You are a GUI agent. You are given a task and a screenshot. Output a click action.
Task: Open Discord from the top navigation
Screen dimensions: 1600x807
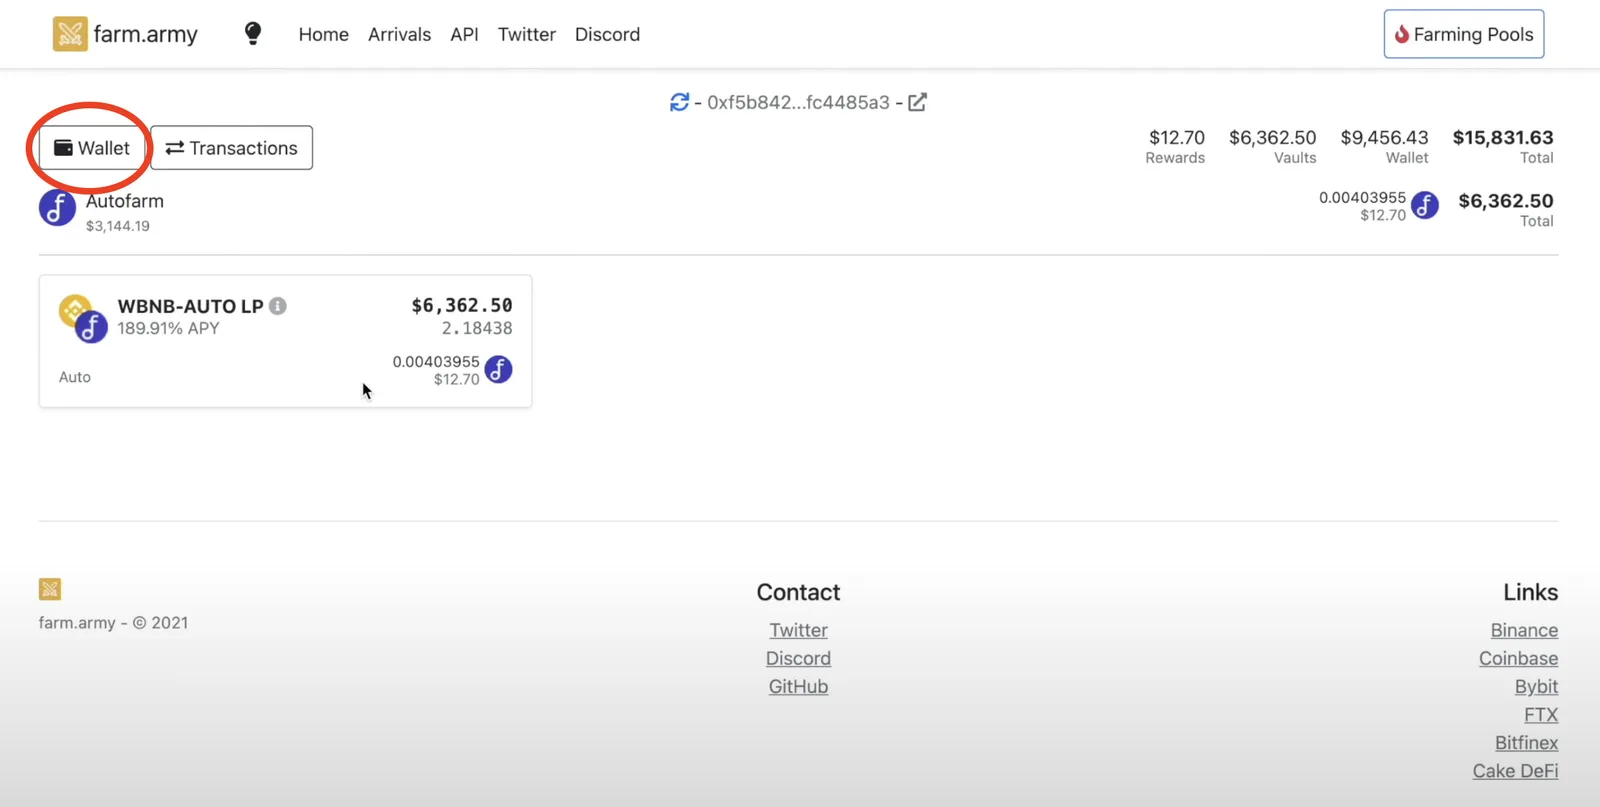[x=607, y=34]
